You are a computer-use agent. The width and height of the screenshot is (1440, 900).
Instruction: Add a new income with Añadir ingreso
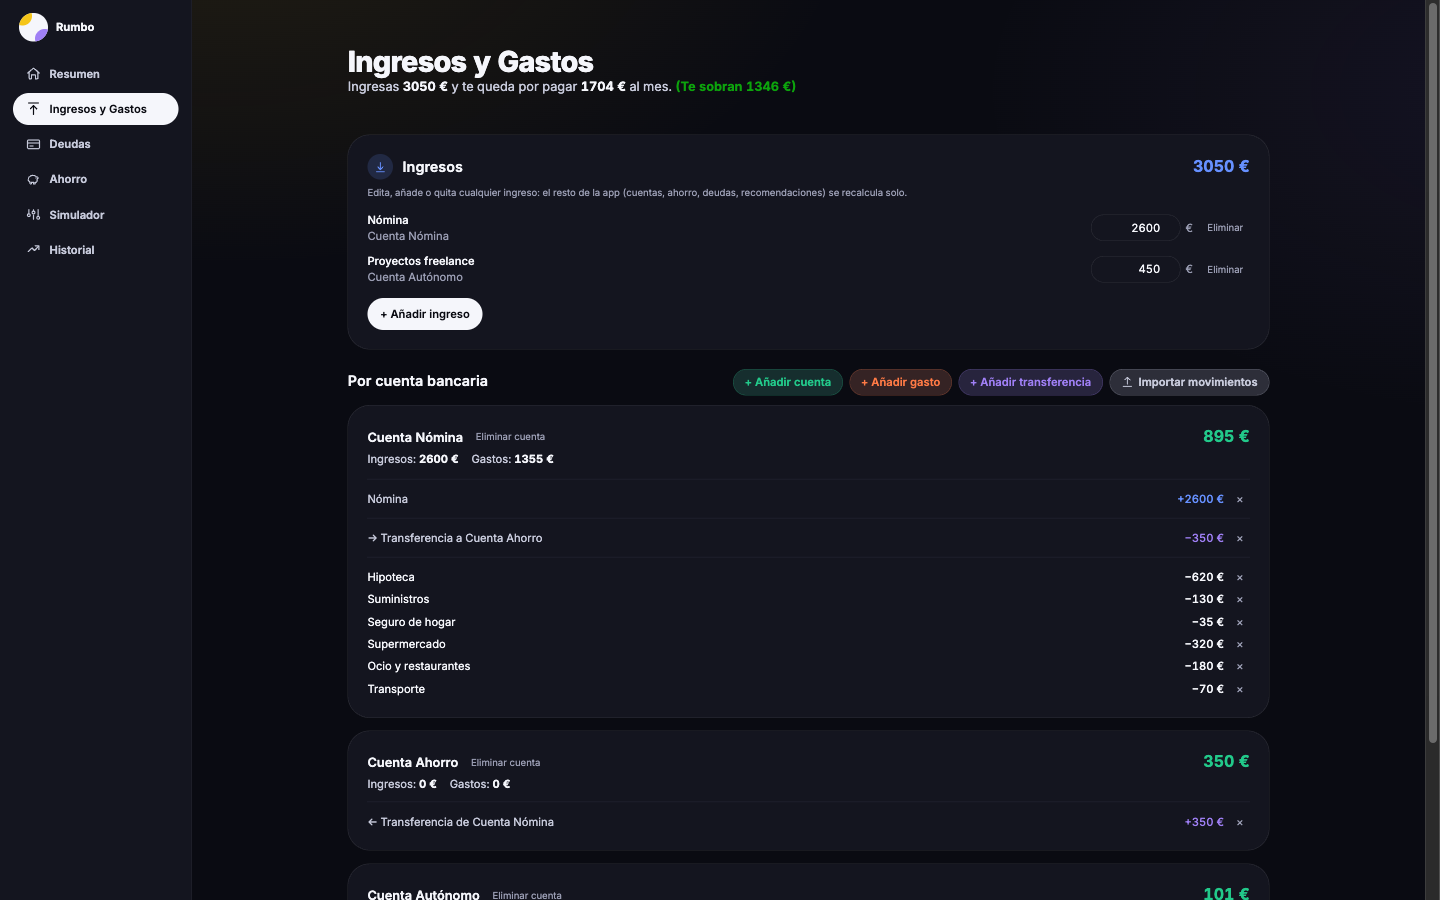point(425,314)
